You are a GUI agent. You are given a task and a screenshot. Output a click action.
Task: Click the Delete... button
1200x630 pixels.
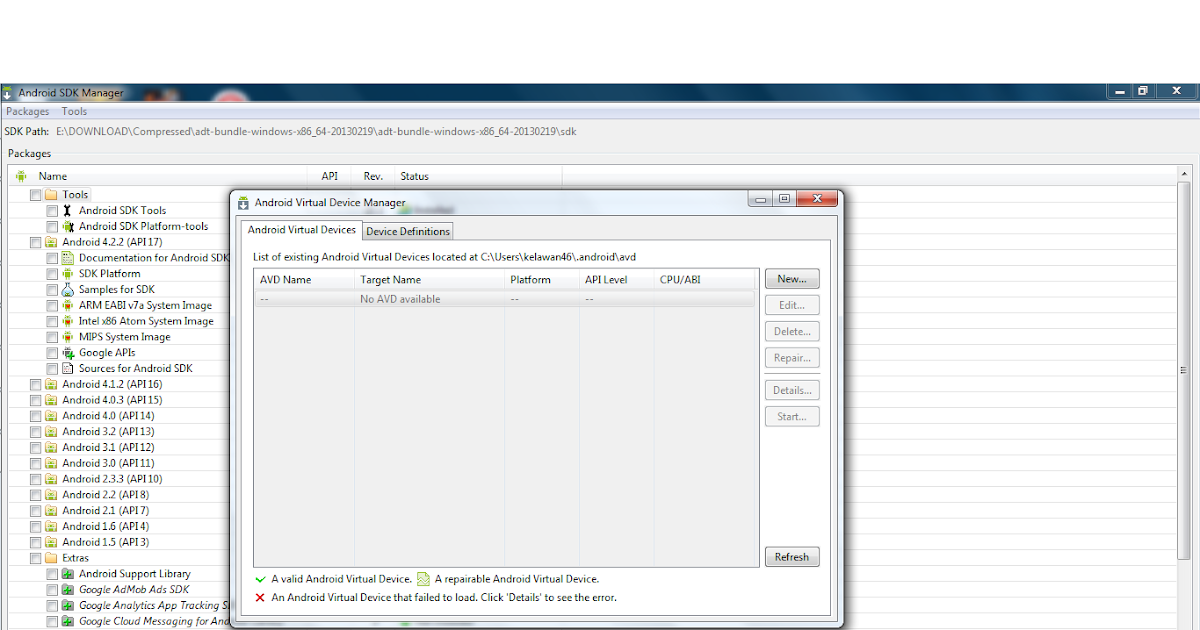pos(792,331)
